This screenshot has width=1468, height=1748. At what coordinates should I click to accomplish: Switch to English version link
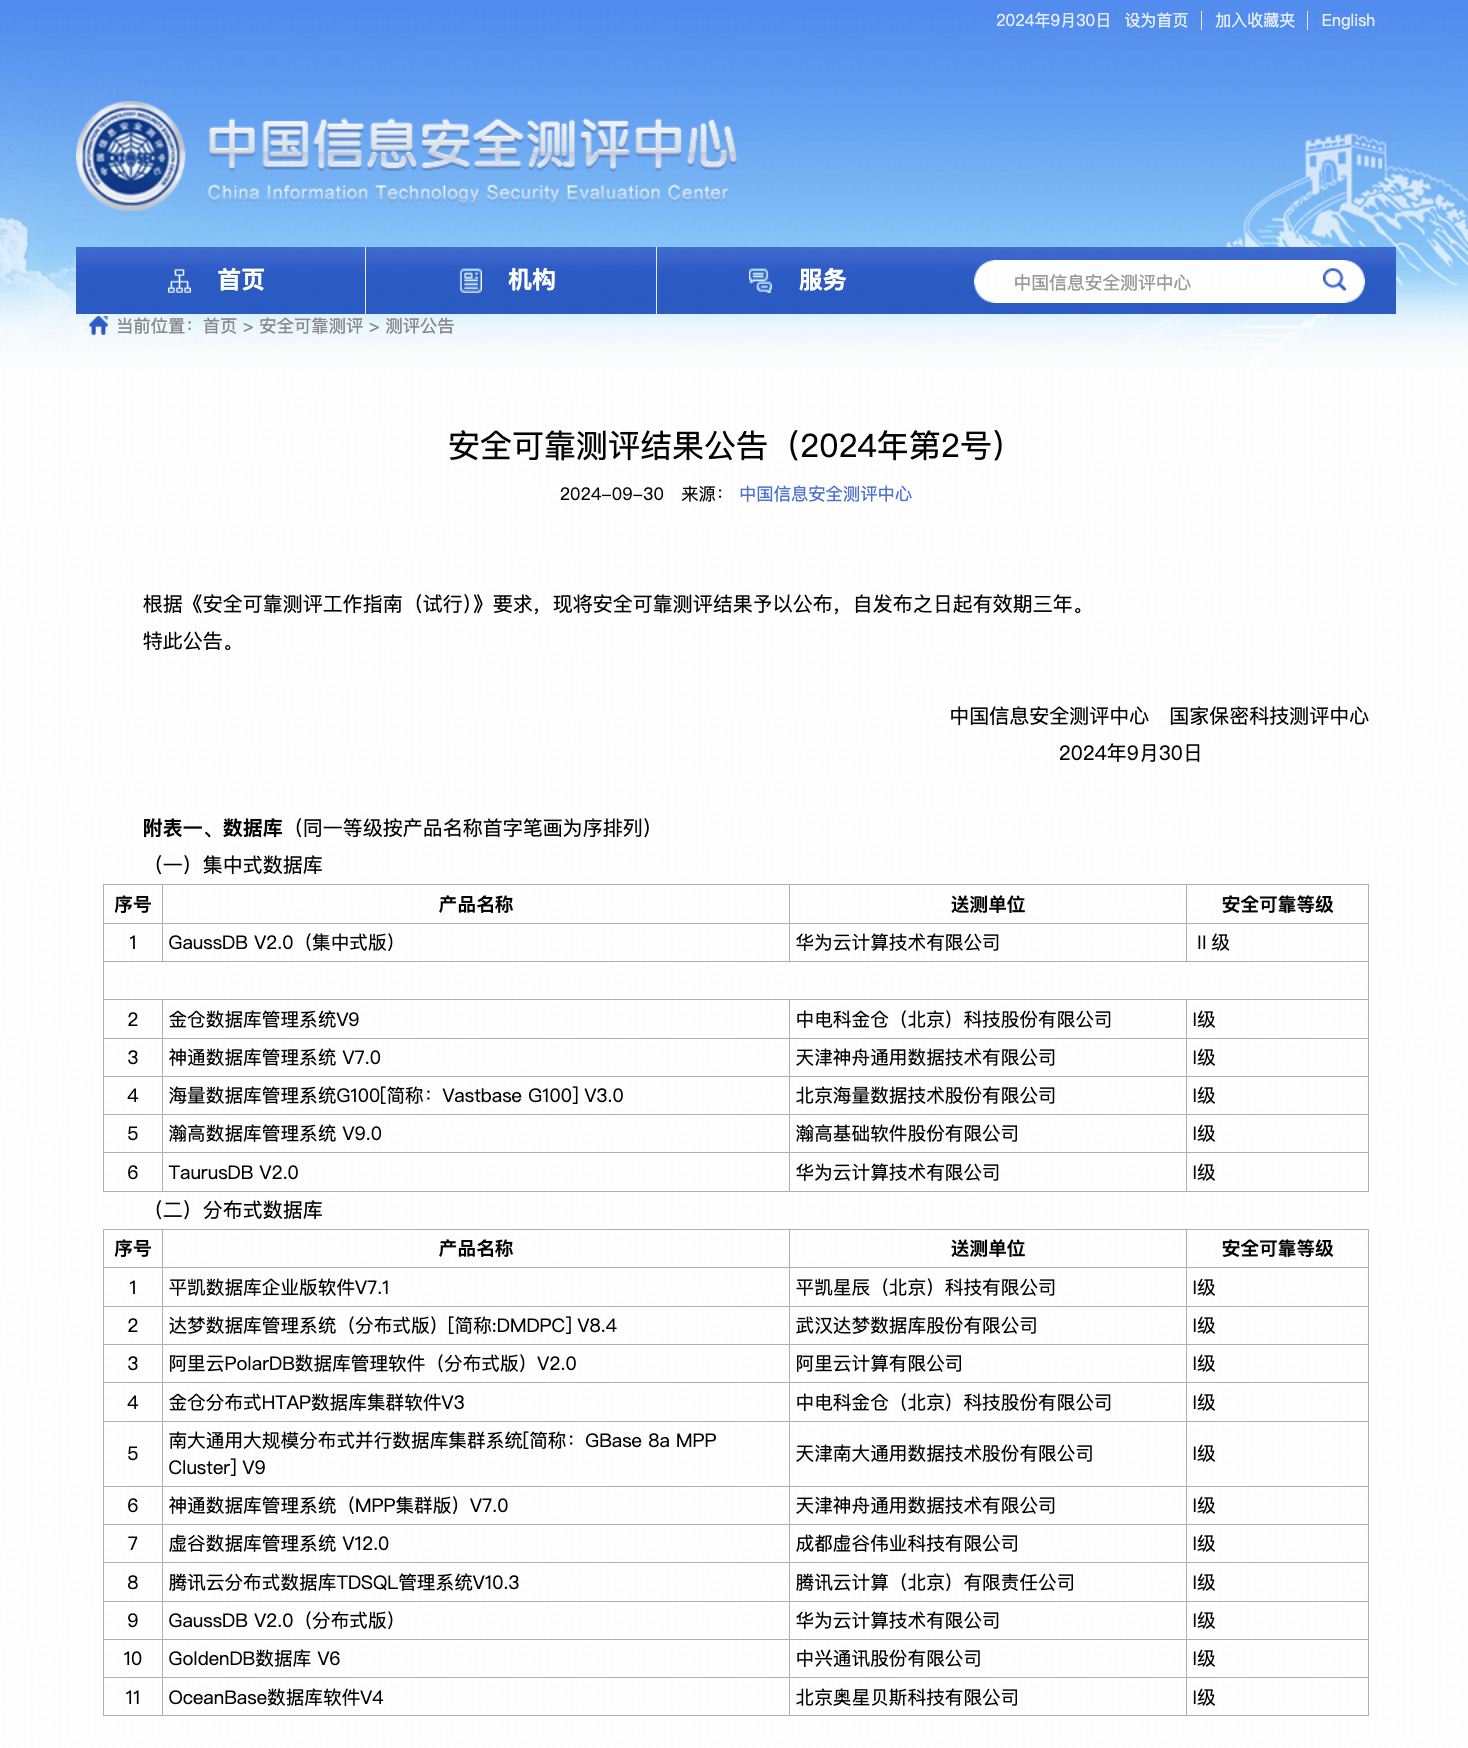(1347, 20)
